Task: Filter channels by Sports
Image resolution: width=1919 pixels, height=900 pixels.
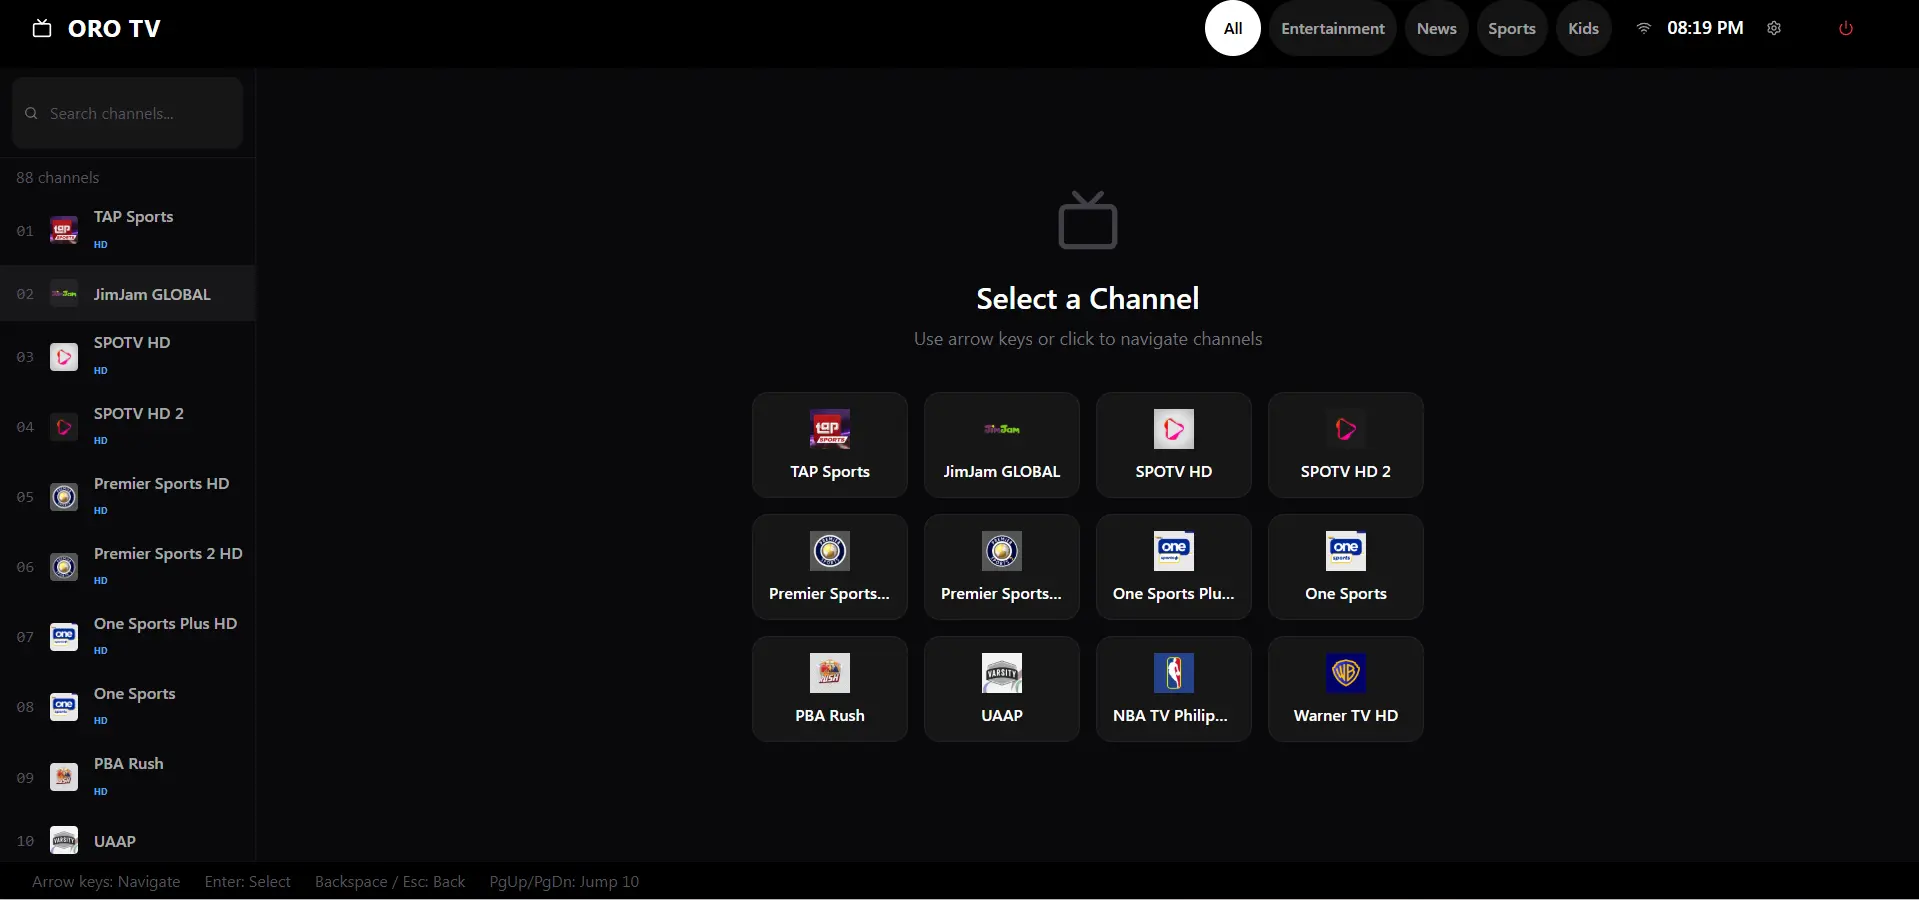Action: [x=1512, y=28]
